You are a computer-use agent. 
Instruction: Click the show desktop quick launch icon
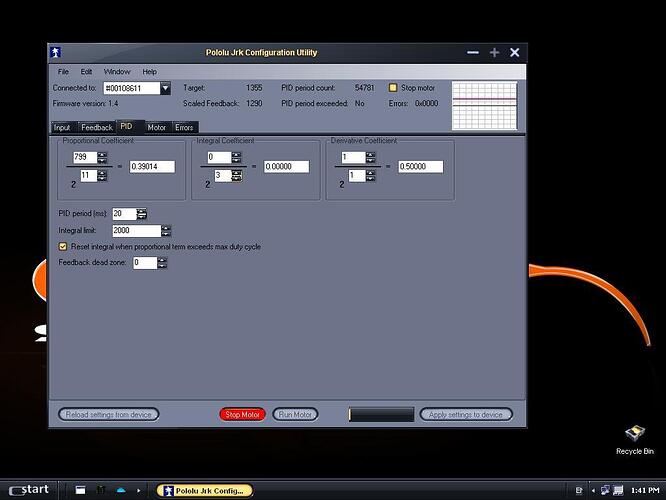click(80, 490)
